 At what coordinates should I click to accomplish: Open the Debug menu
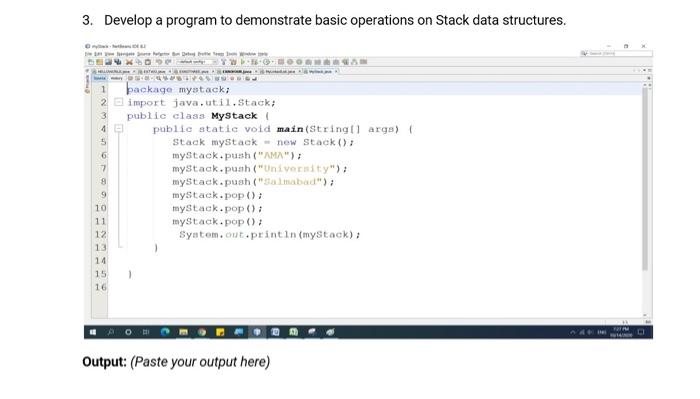tap(188, 54)
